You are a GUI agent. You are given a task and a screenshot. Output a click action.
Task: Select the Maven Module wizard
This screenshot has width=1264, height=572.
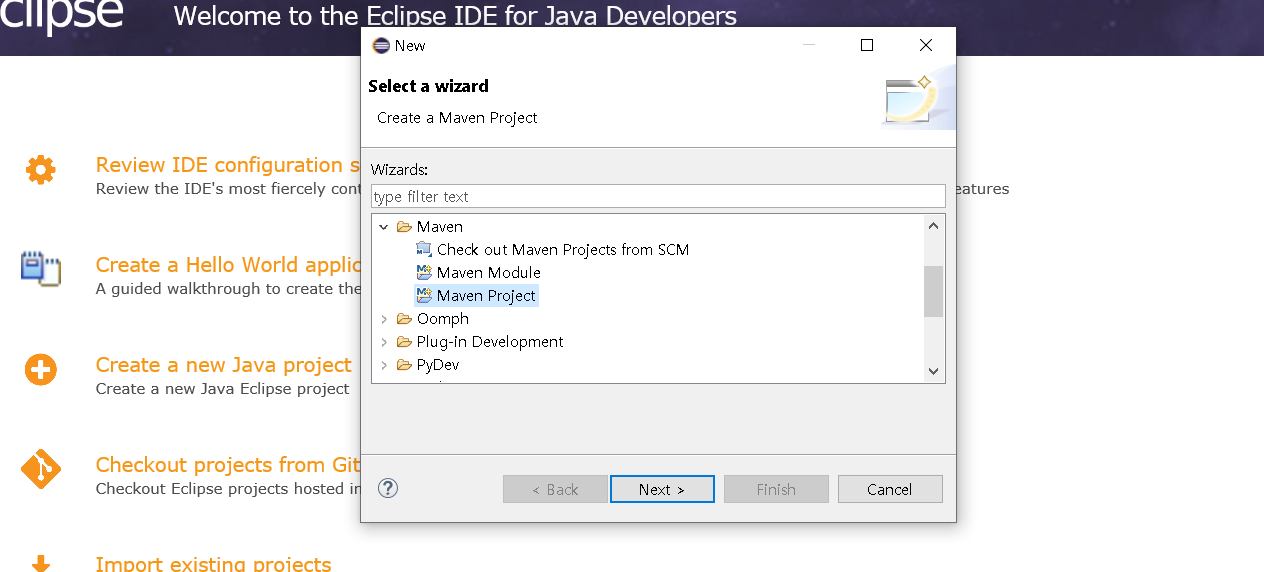[x=489, y=273]
